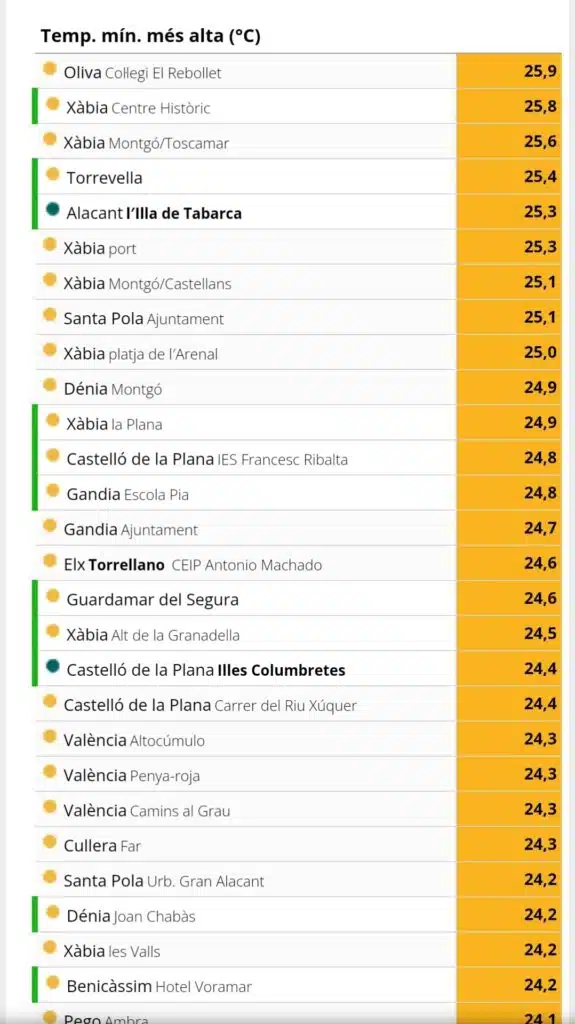Click the yellow dot next to Torrevella

pyautogui.click(x=53, y=175)
